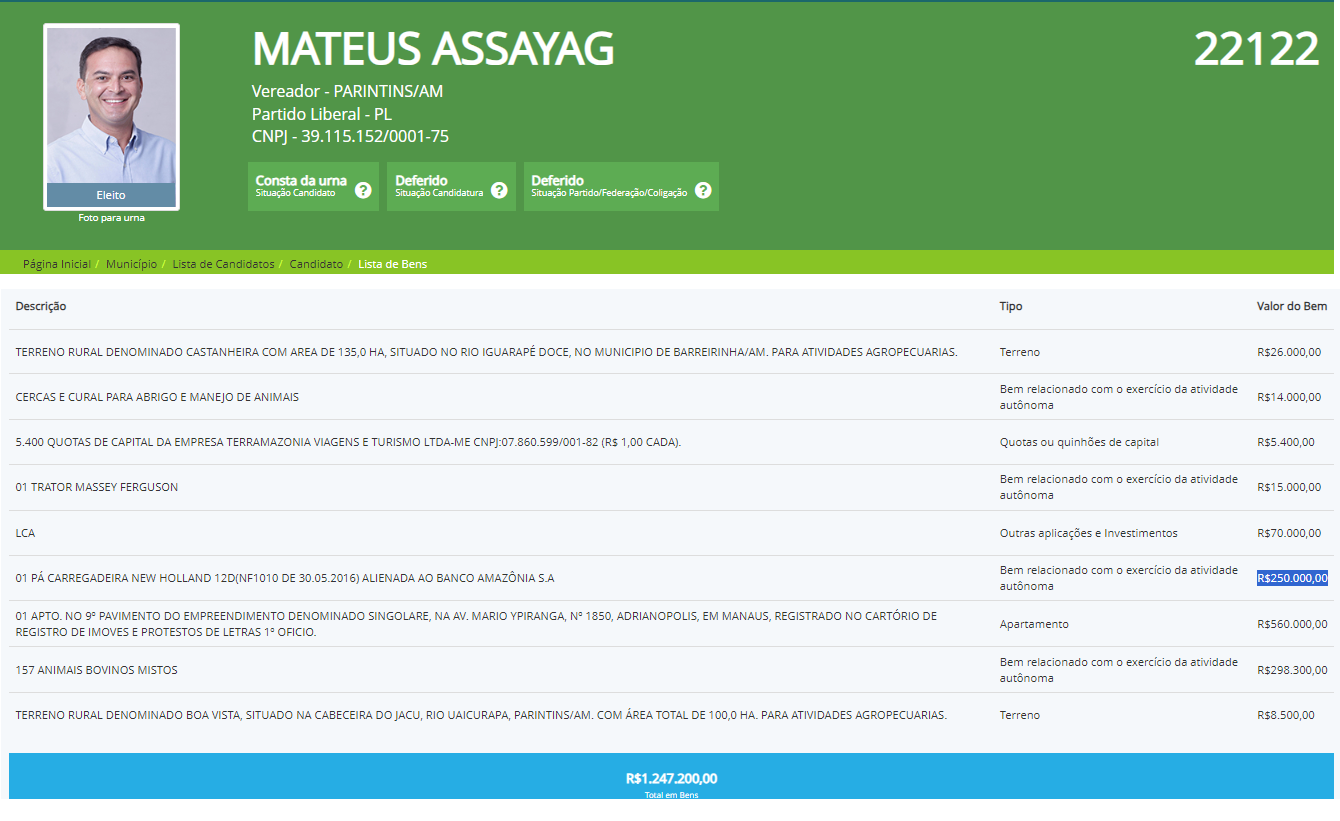Click the Deferido Situação Partido/Federação/Coligação box
1340x821 pixels.
621,186
